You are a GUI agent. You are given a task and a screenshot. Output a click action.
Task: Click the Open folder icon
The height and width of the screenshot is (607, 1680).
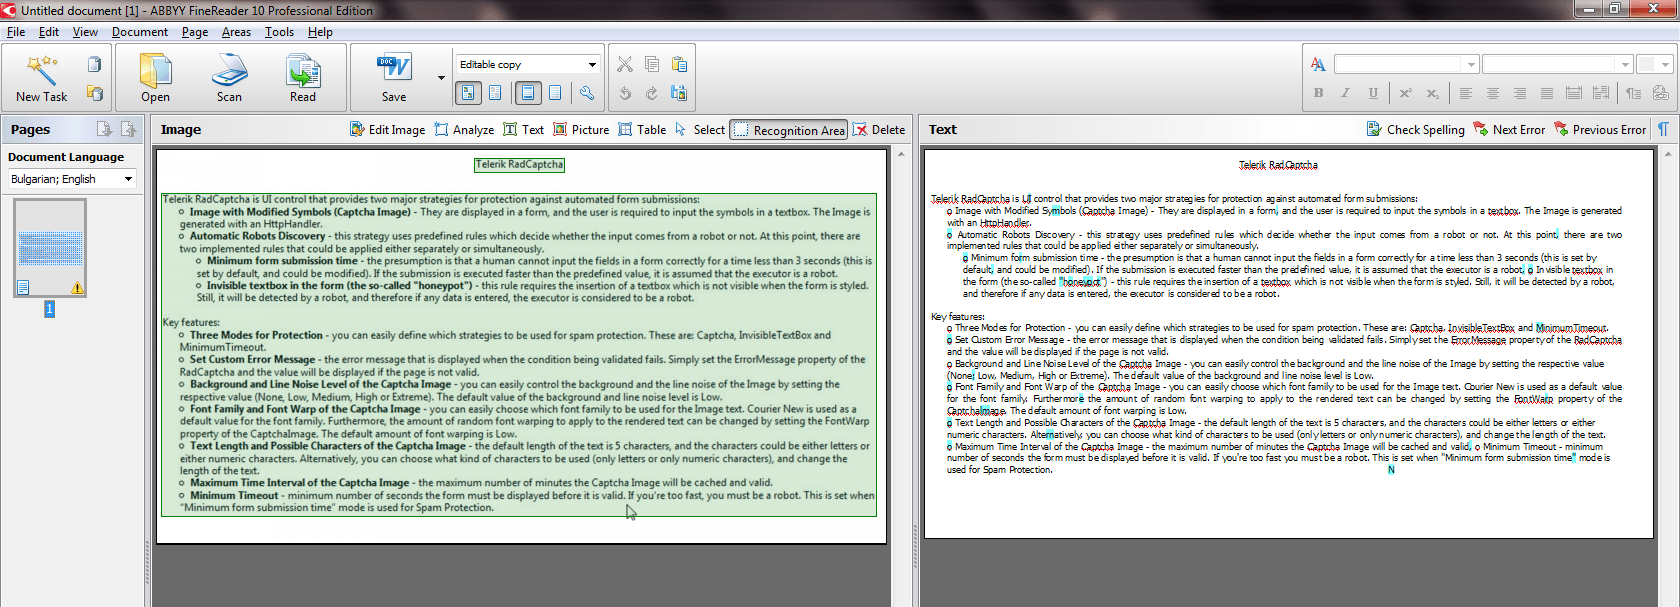155,79
